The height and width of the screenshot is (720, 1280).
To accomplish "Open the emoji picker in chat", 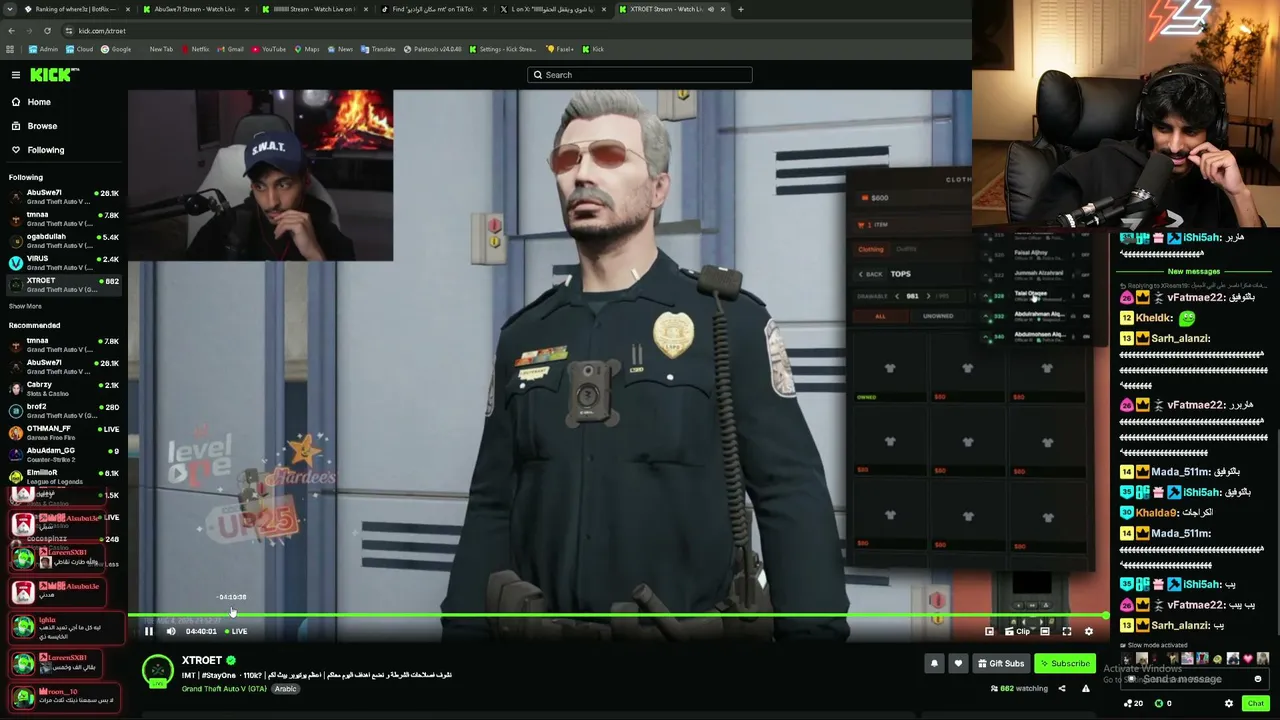I will [x=1258, y=680].
